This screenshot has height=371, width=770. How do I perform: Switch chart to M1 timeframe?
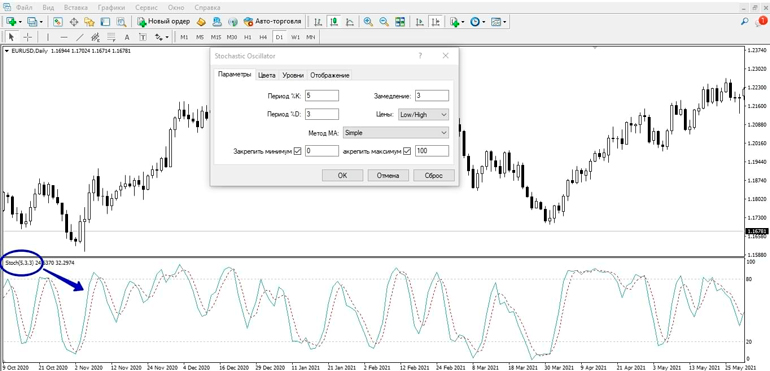[x=184, y=37]
